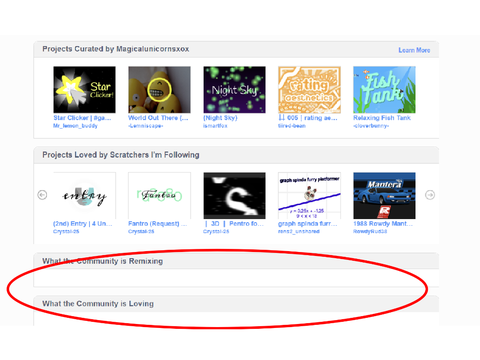The image size is (480, 360).
Task: Click the Fantro (Request) title link
Action: pyautogui.click(x=158, y=224)
